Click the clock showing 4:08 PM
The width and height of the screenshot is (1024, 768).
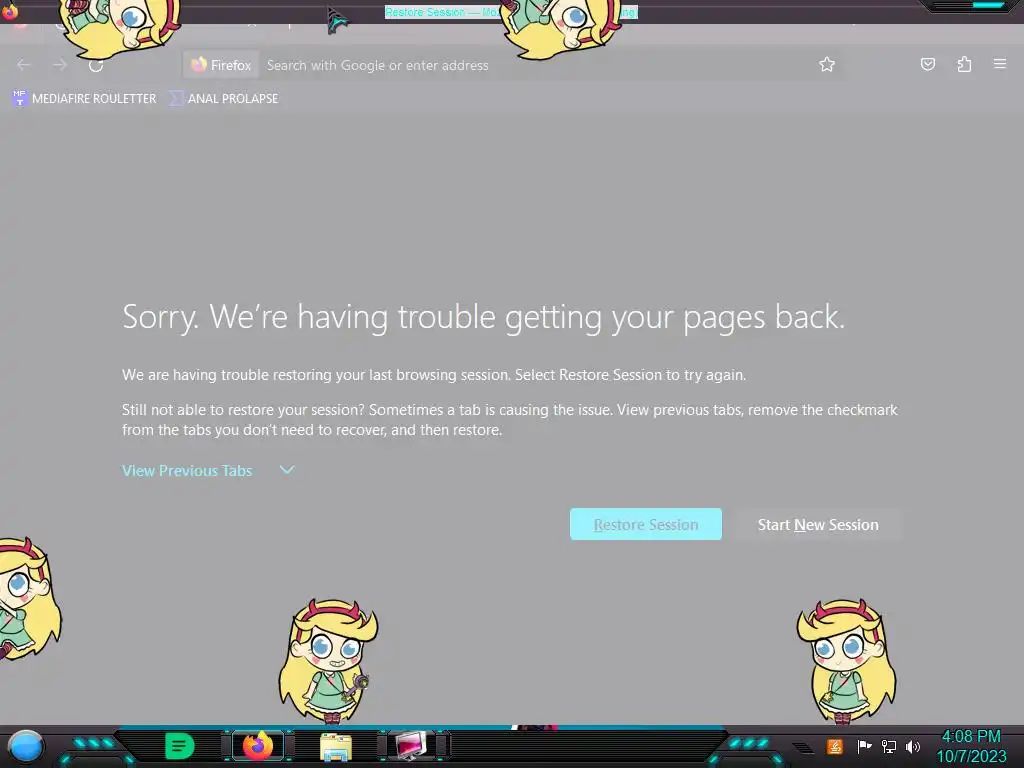click(971, 746)
